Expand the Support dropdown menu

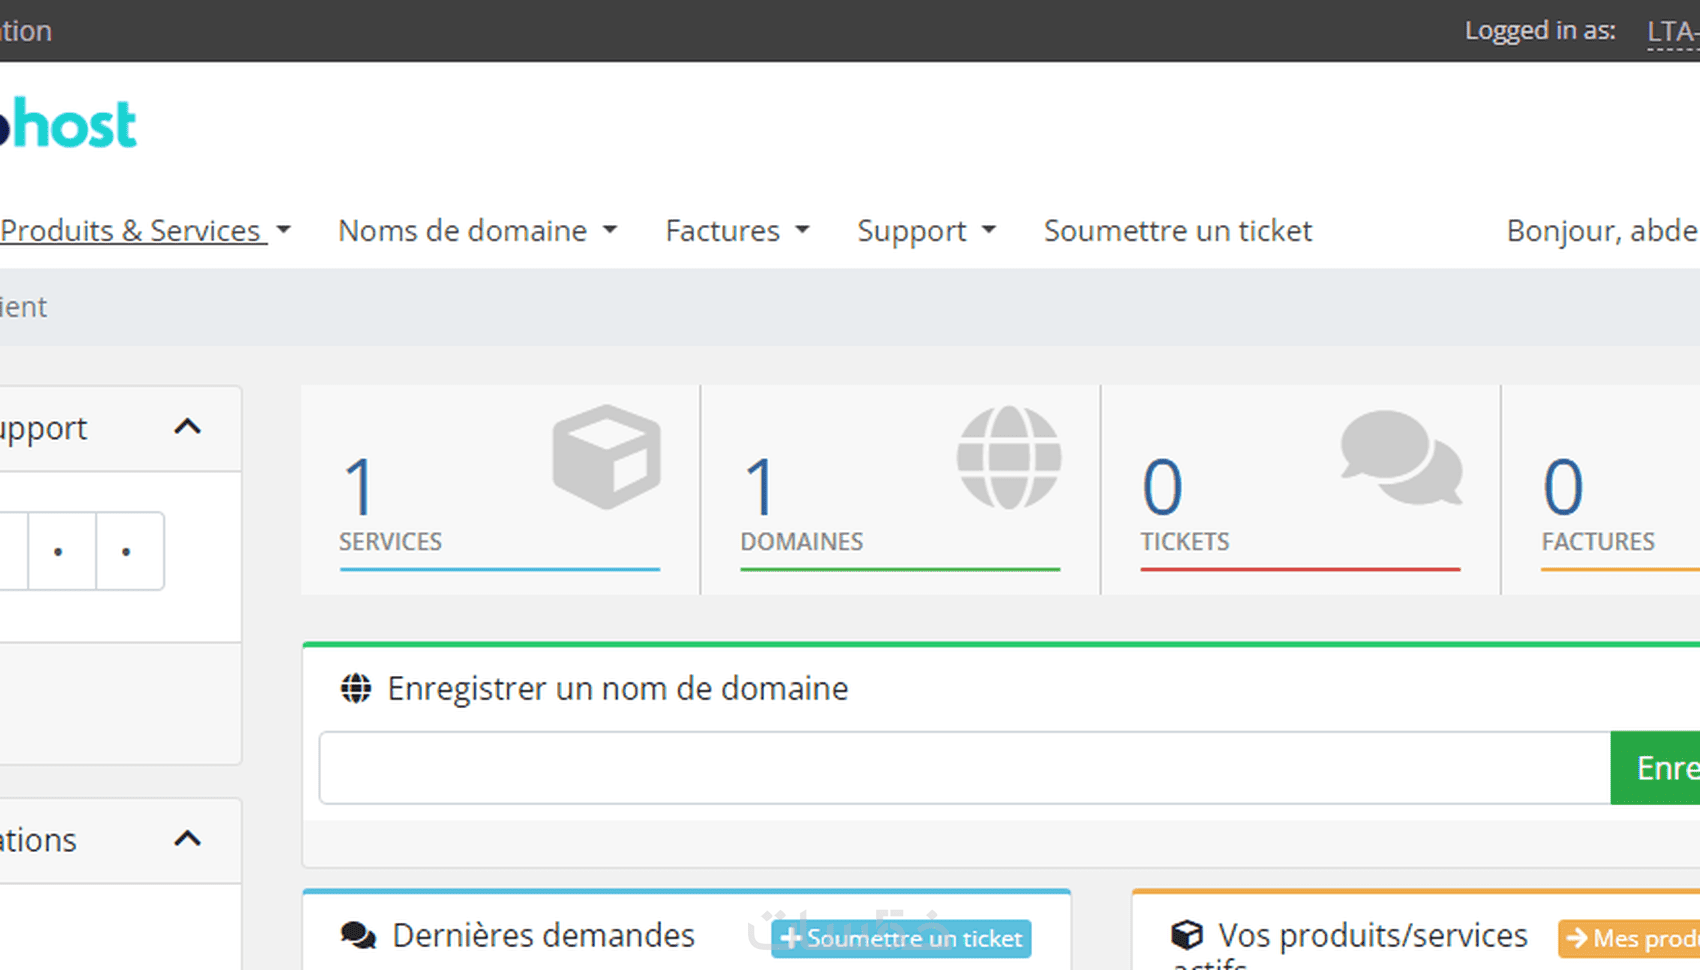926,231
